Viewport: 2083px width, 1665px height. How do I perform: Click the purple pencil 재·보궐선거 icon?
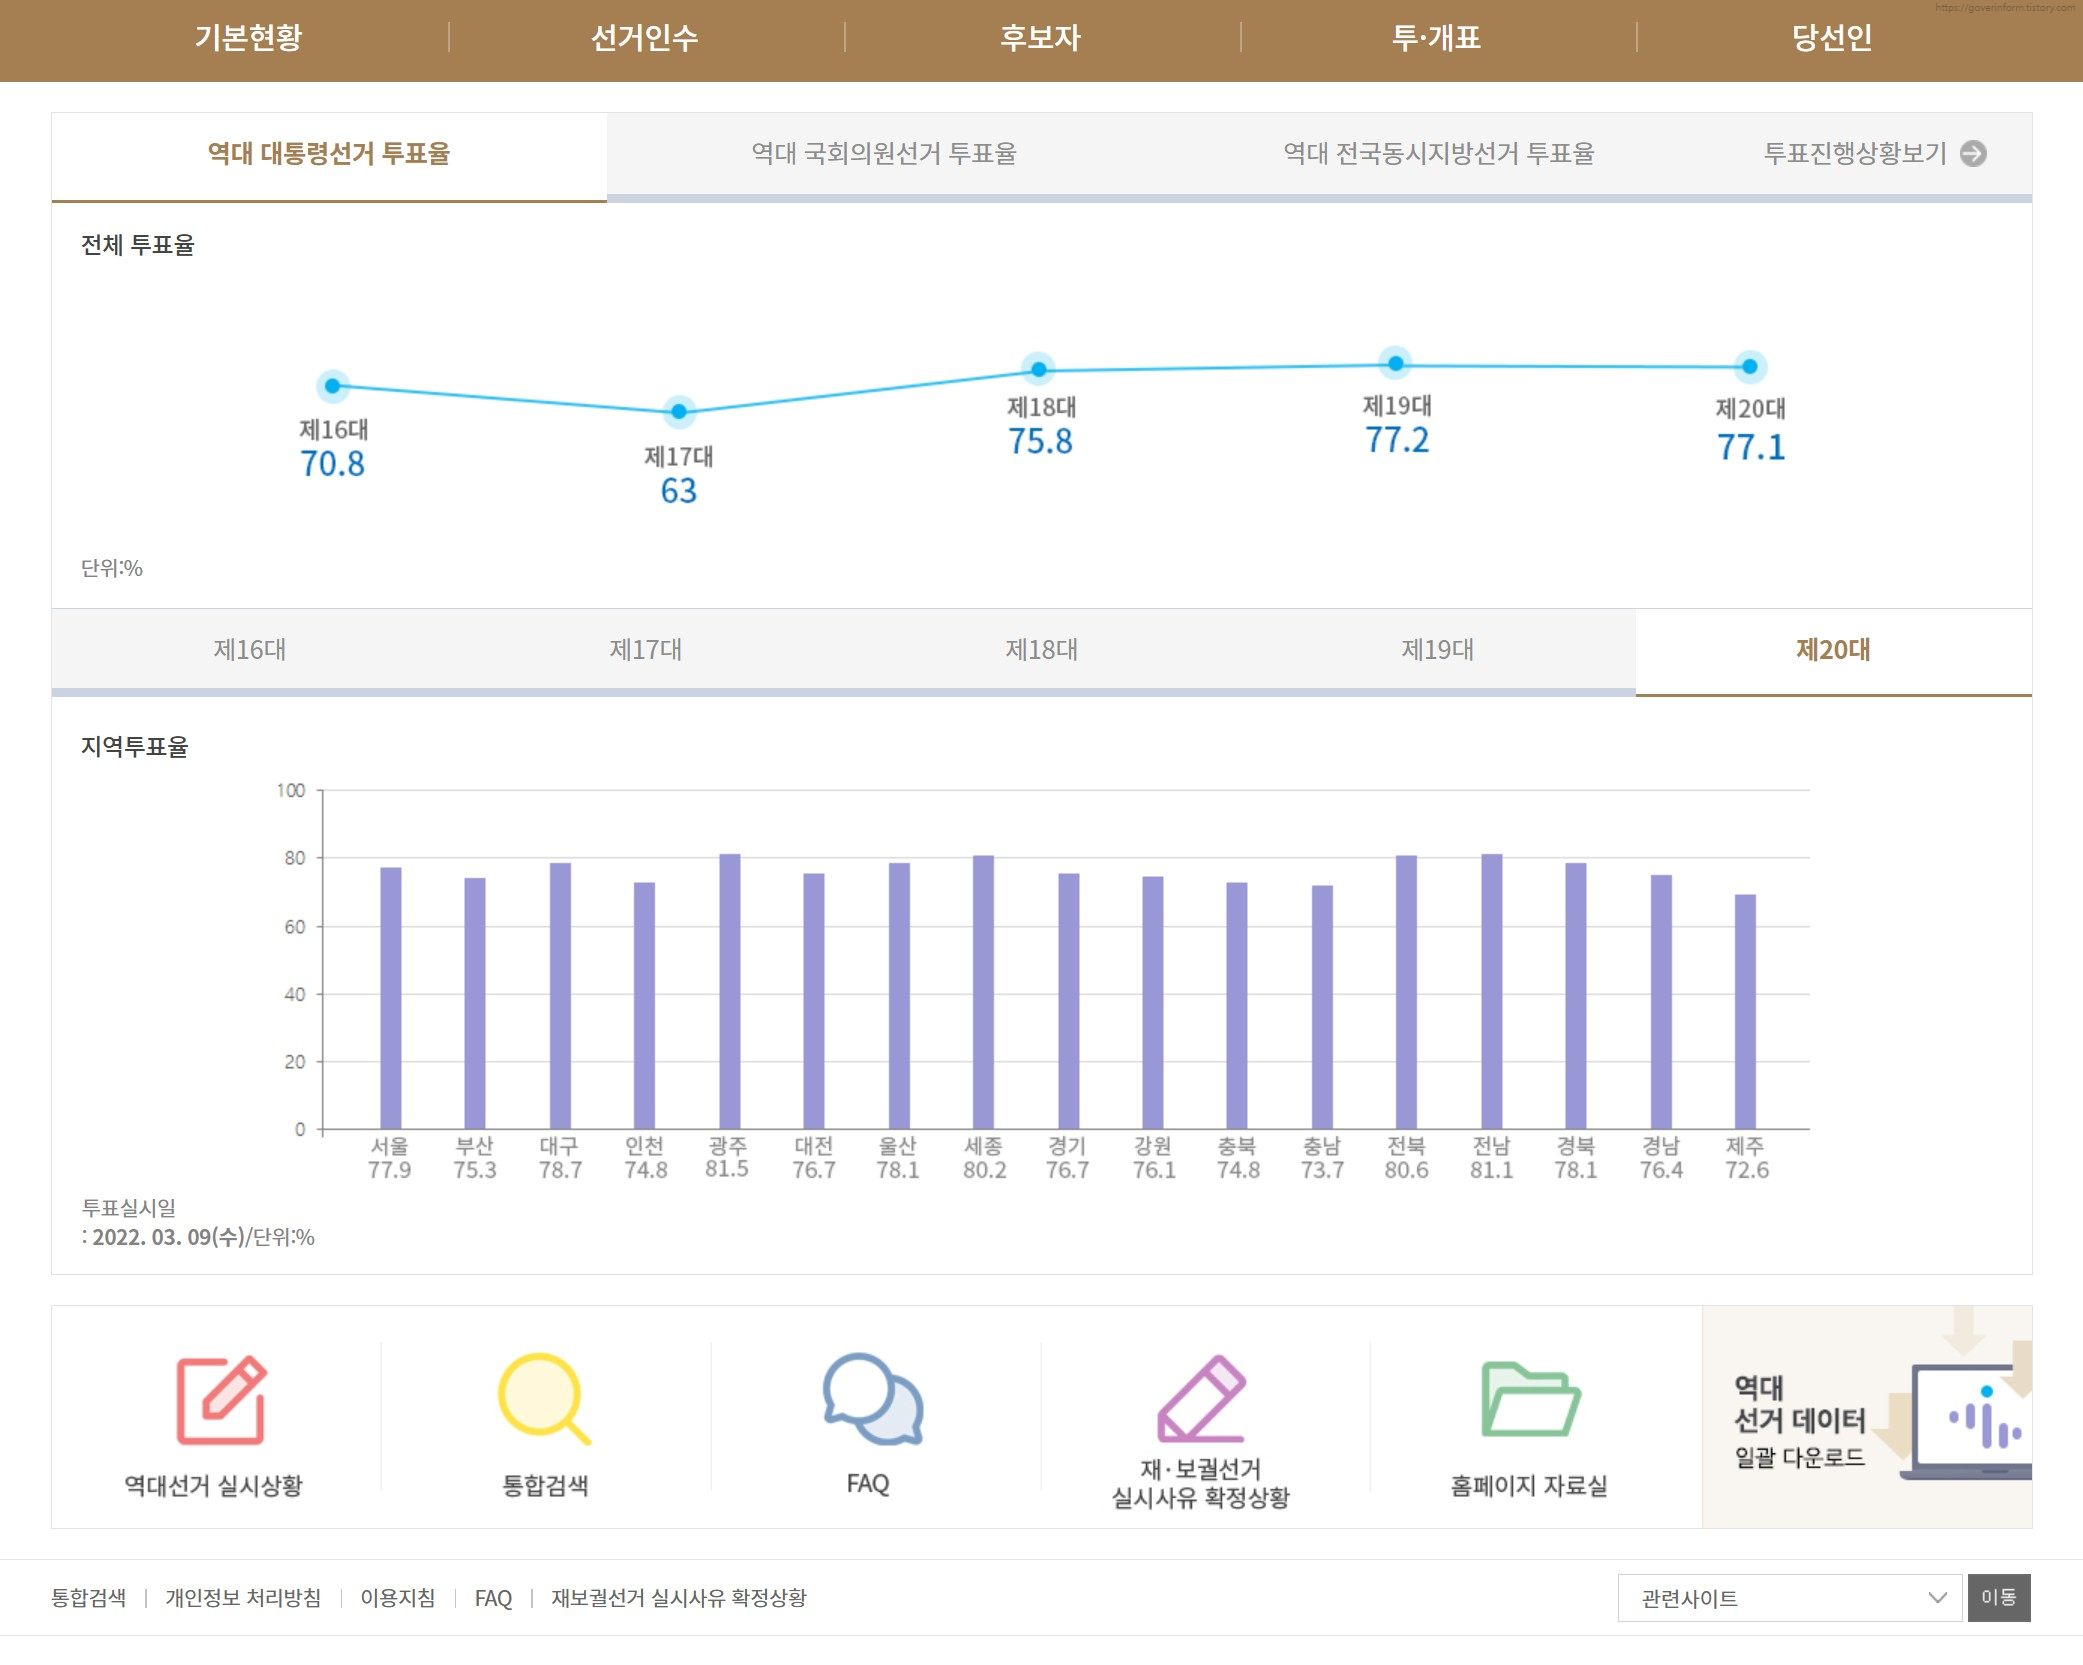(x=1201, y=1398)
